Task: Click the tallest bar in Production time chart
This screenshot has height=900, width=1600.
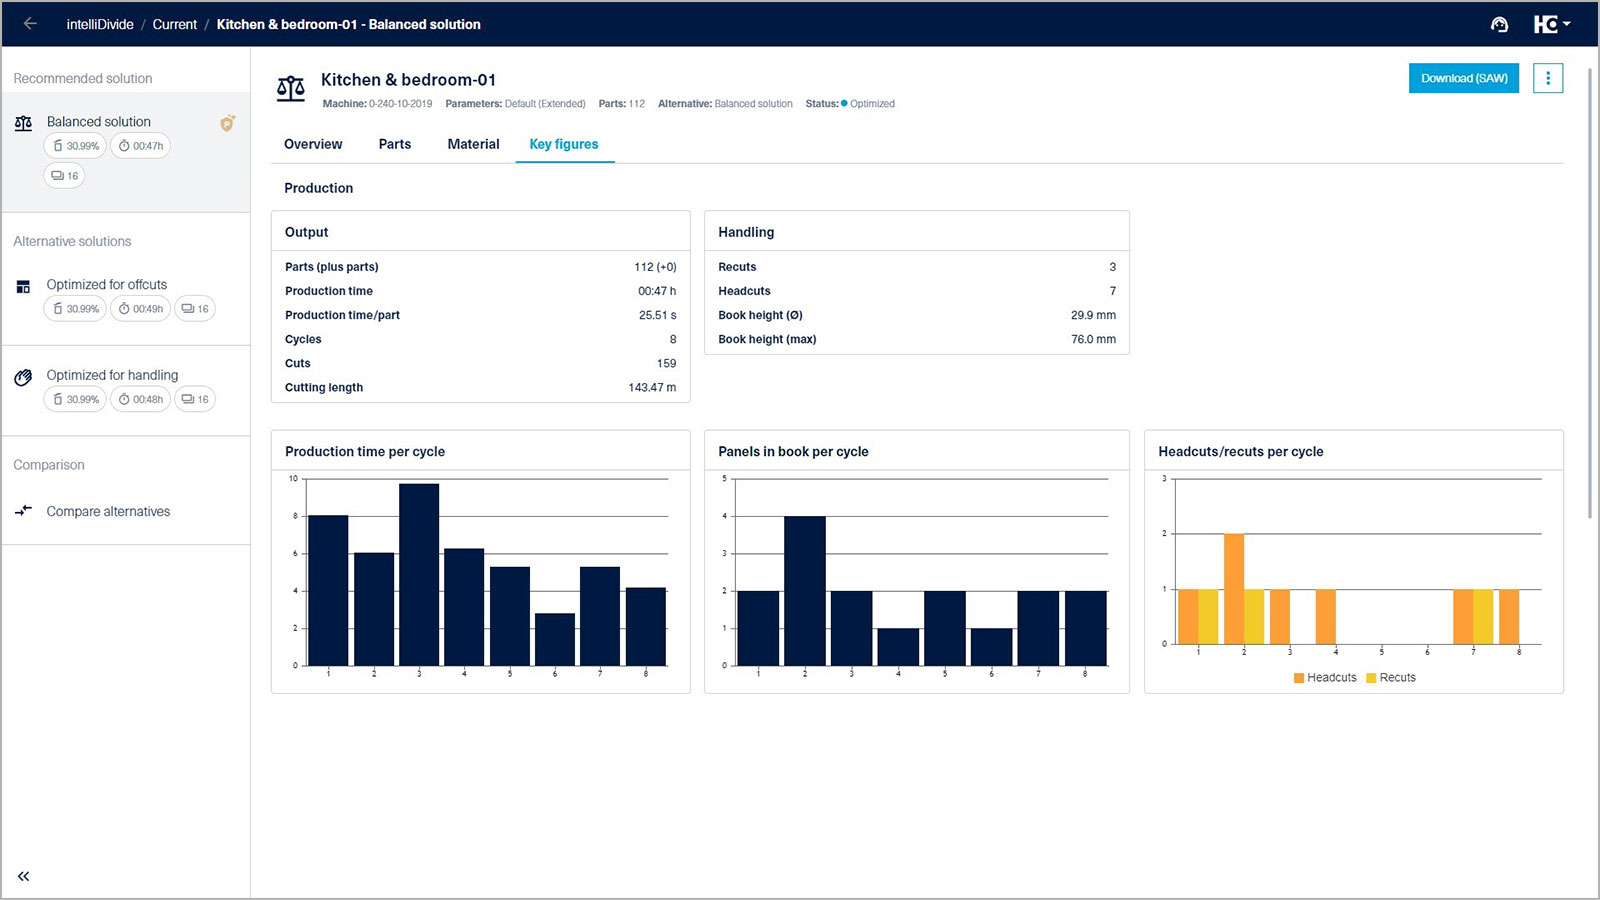Action: tap(419, 575)
